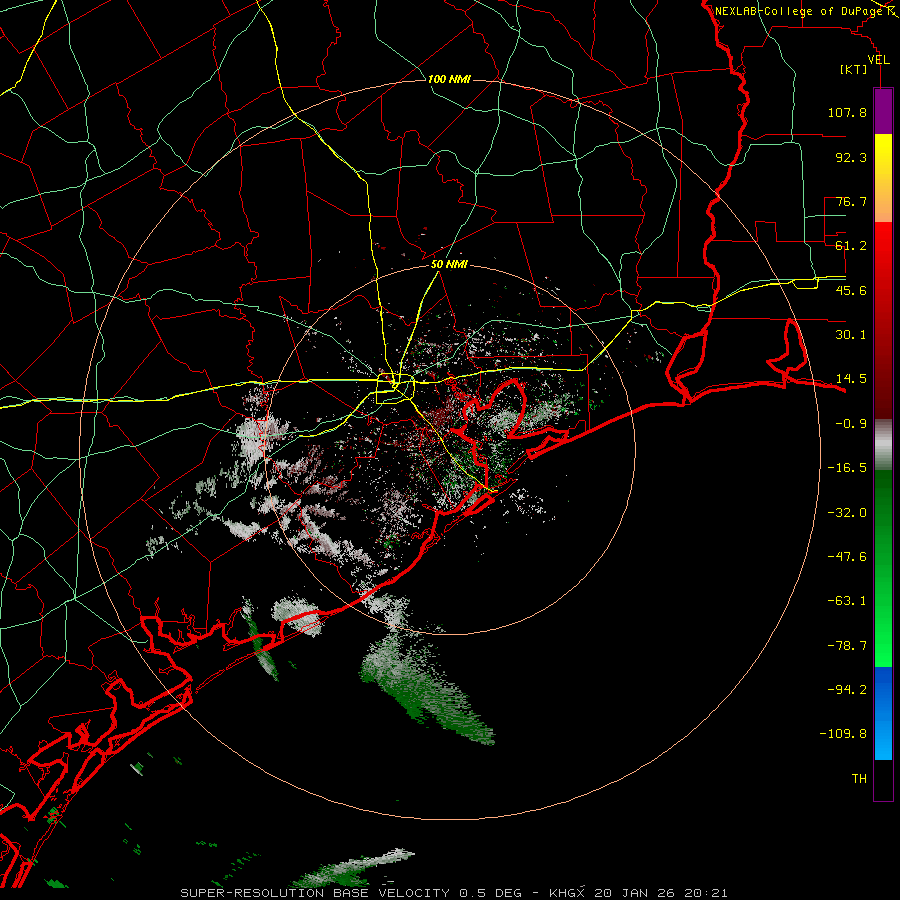Click the -47.6 velocity scale value
The image size is (900, 900).
coord(847,557)
